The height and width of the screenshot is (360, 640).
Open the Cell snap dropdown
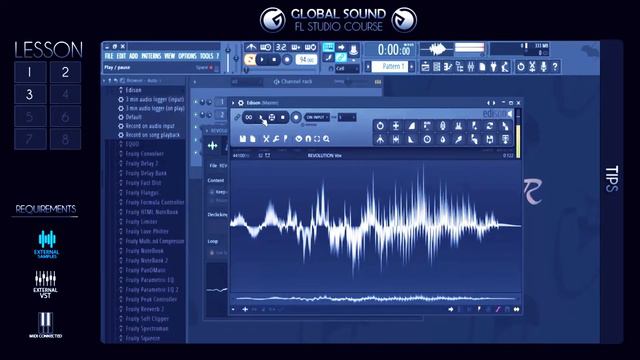pyautogui.click(x=347, y=69)
